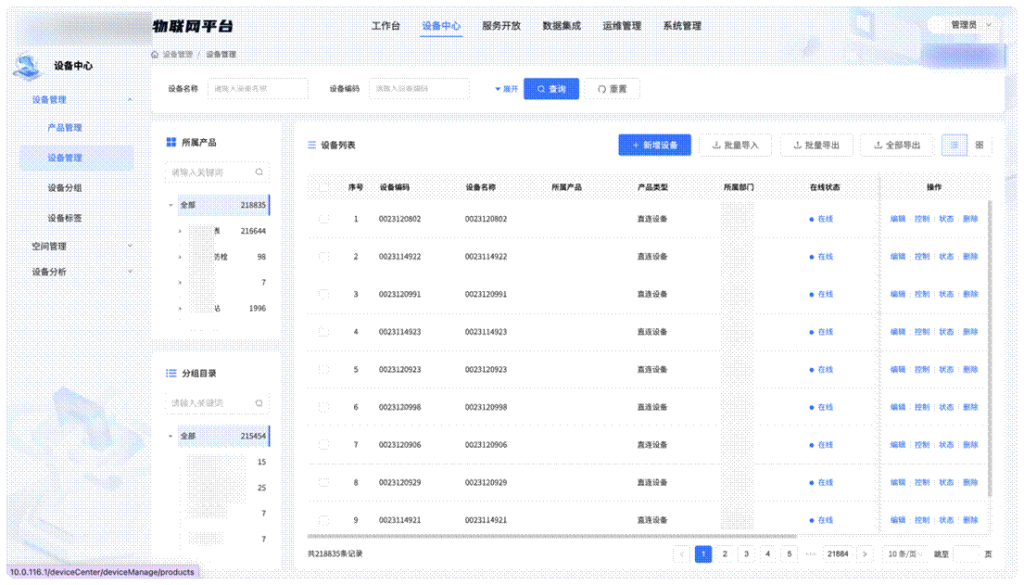This screenshot has height=585, width=1024.
Task: Click the 设备列表 list icon
Action: tap(312, 145)
